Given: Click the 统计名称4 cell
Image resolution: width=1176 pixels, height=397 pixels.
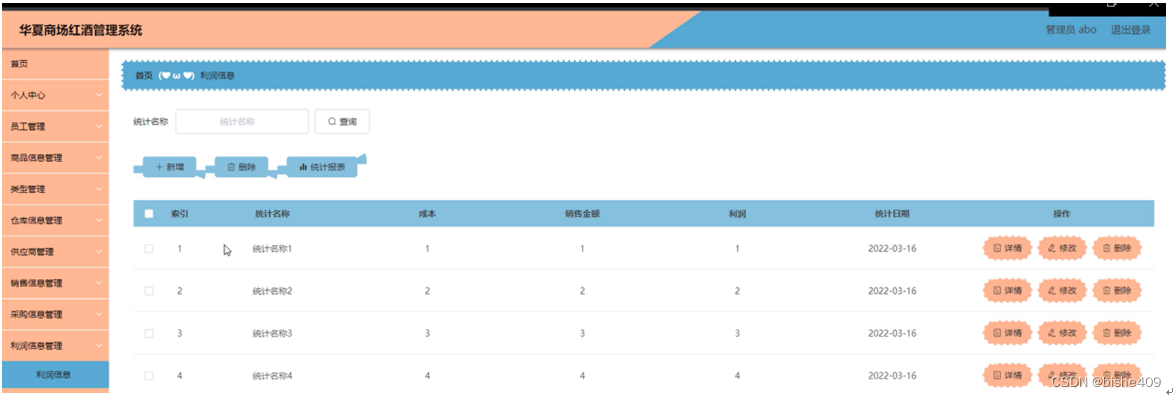Looking at the screenshot, I should point(272,375).
